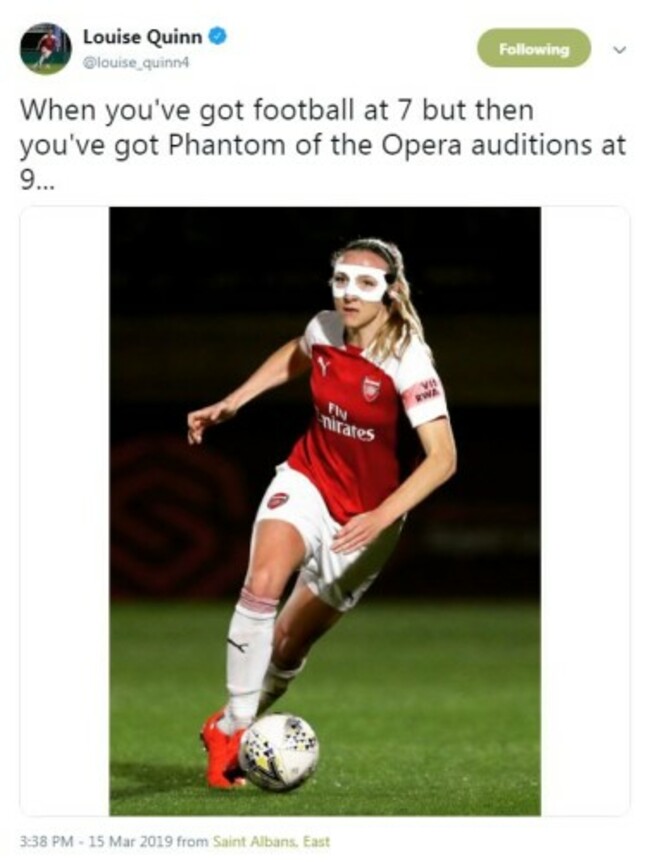
Task: Open the tweet options chevron menu
Action: point(619,49)
